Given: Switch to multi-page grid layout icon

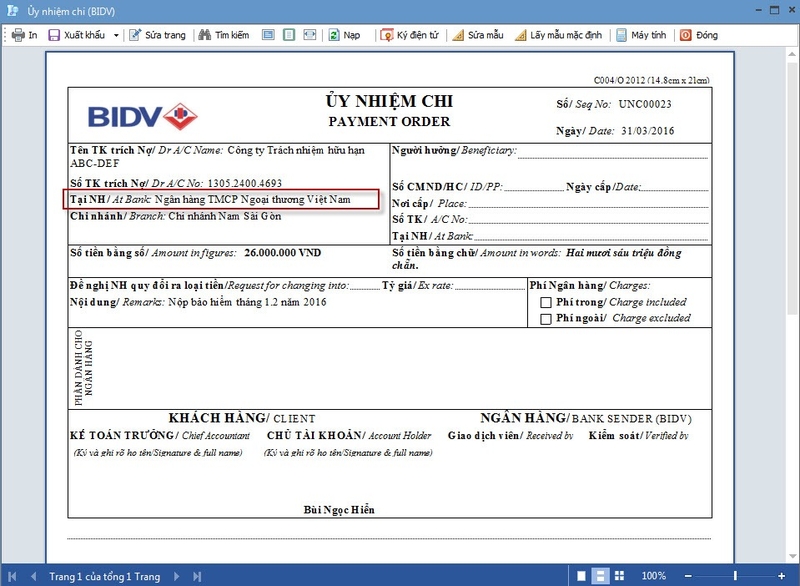Looking at the screenshot, I should coord(619,576).
